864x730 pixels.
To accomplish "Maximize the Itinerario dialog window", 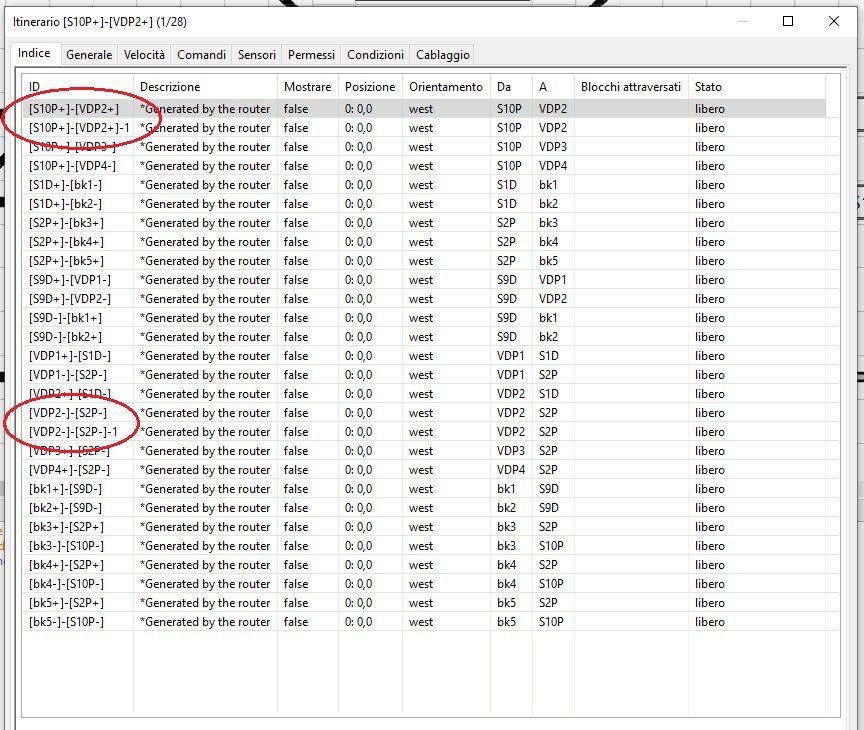I will point(788,21).
